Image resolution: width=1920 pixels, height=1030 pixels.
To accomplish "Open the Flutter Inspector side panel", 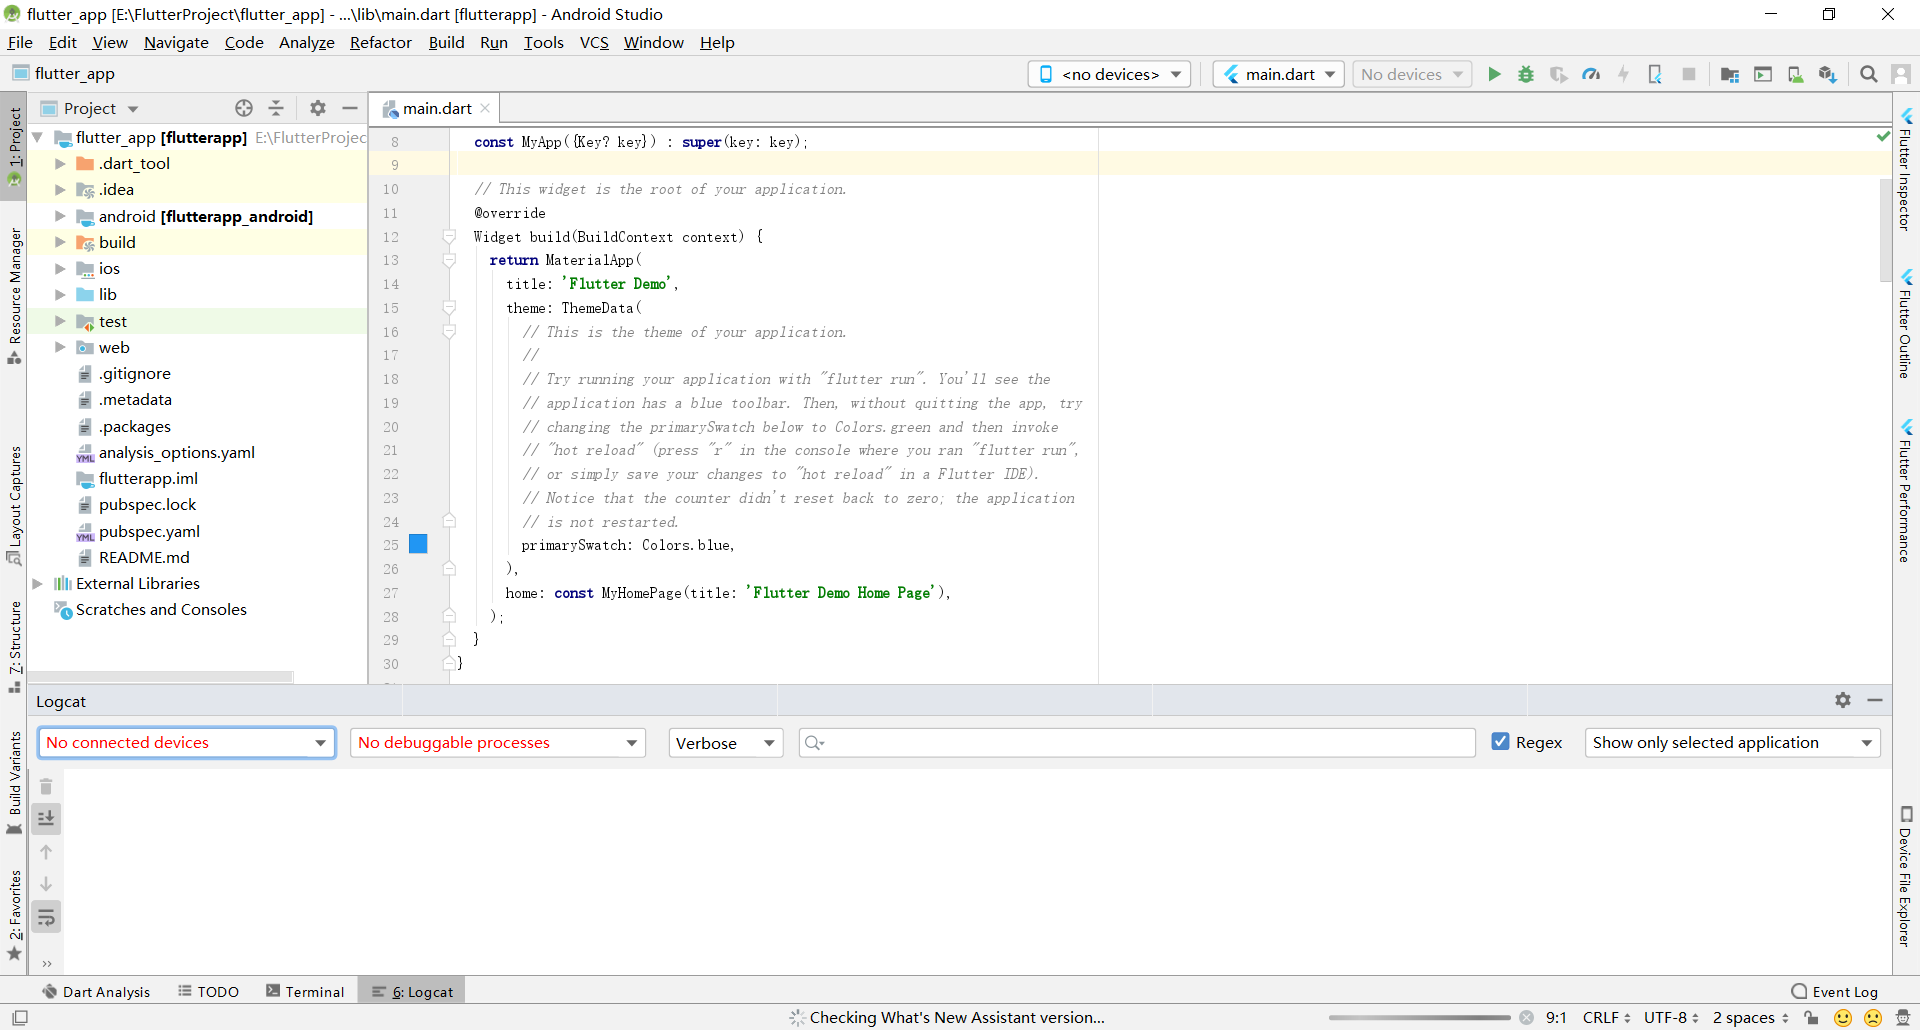I will tap(1905, 168).
